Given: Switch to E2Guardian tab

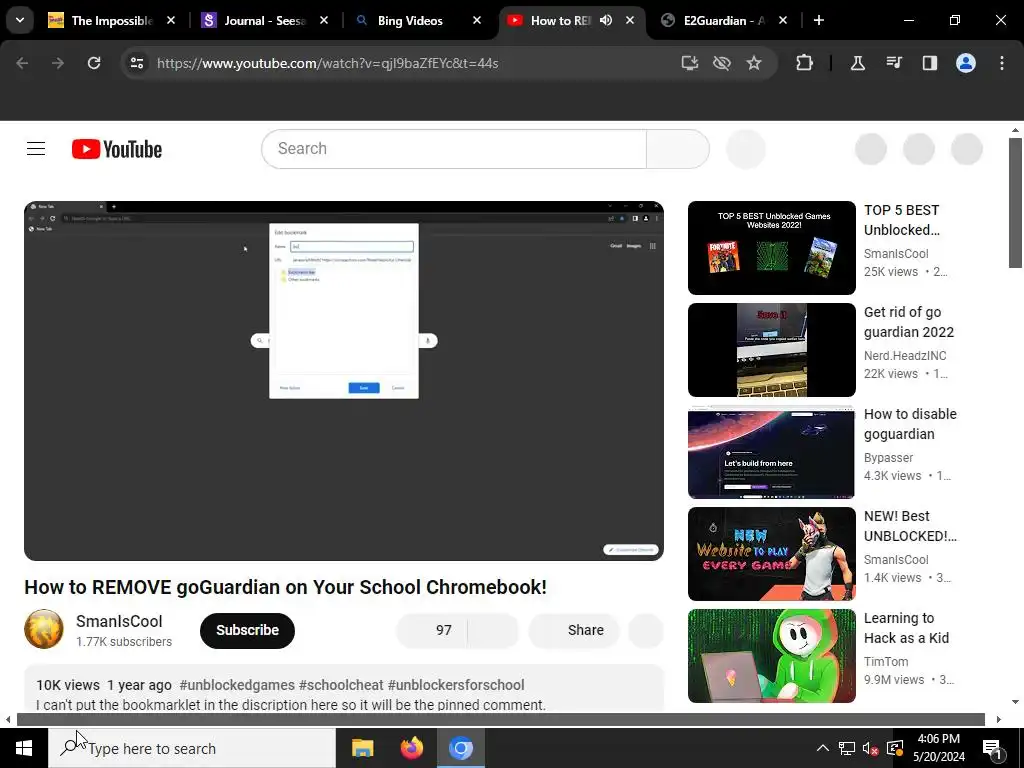Looking at the screenshot, I should [x=724, y=20].
